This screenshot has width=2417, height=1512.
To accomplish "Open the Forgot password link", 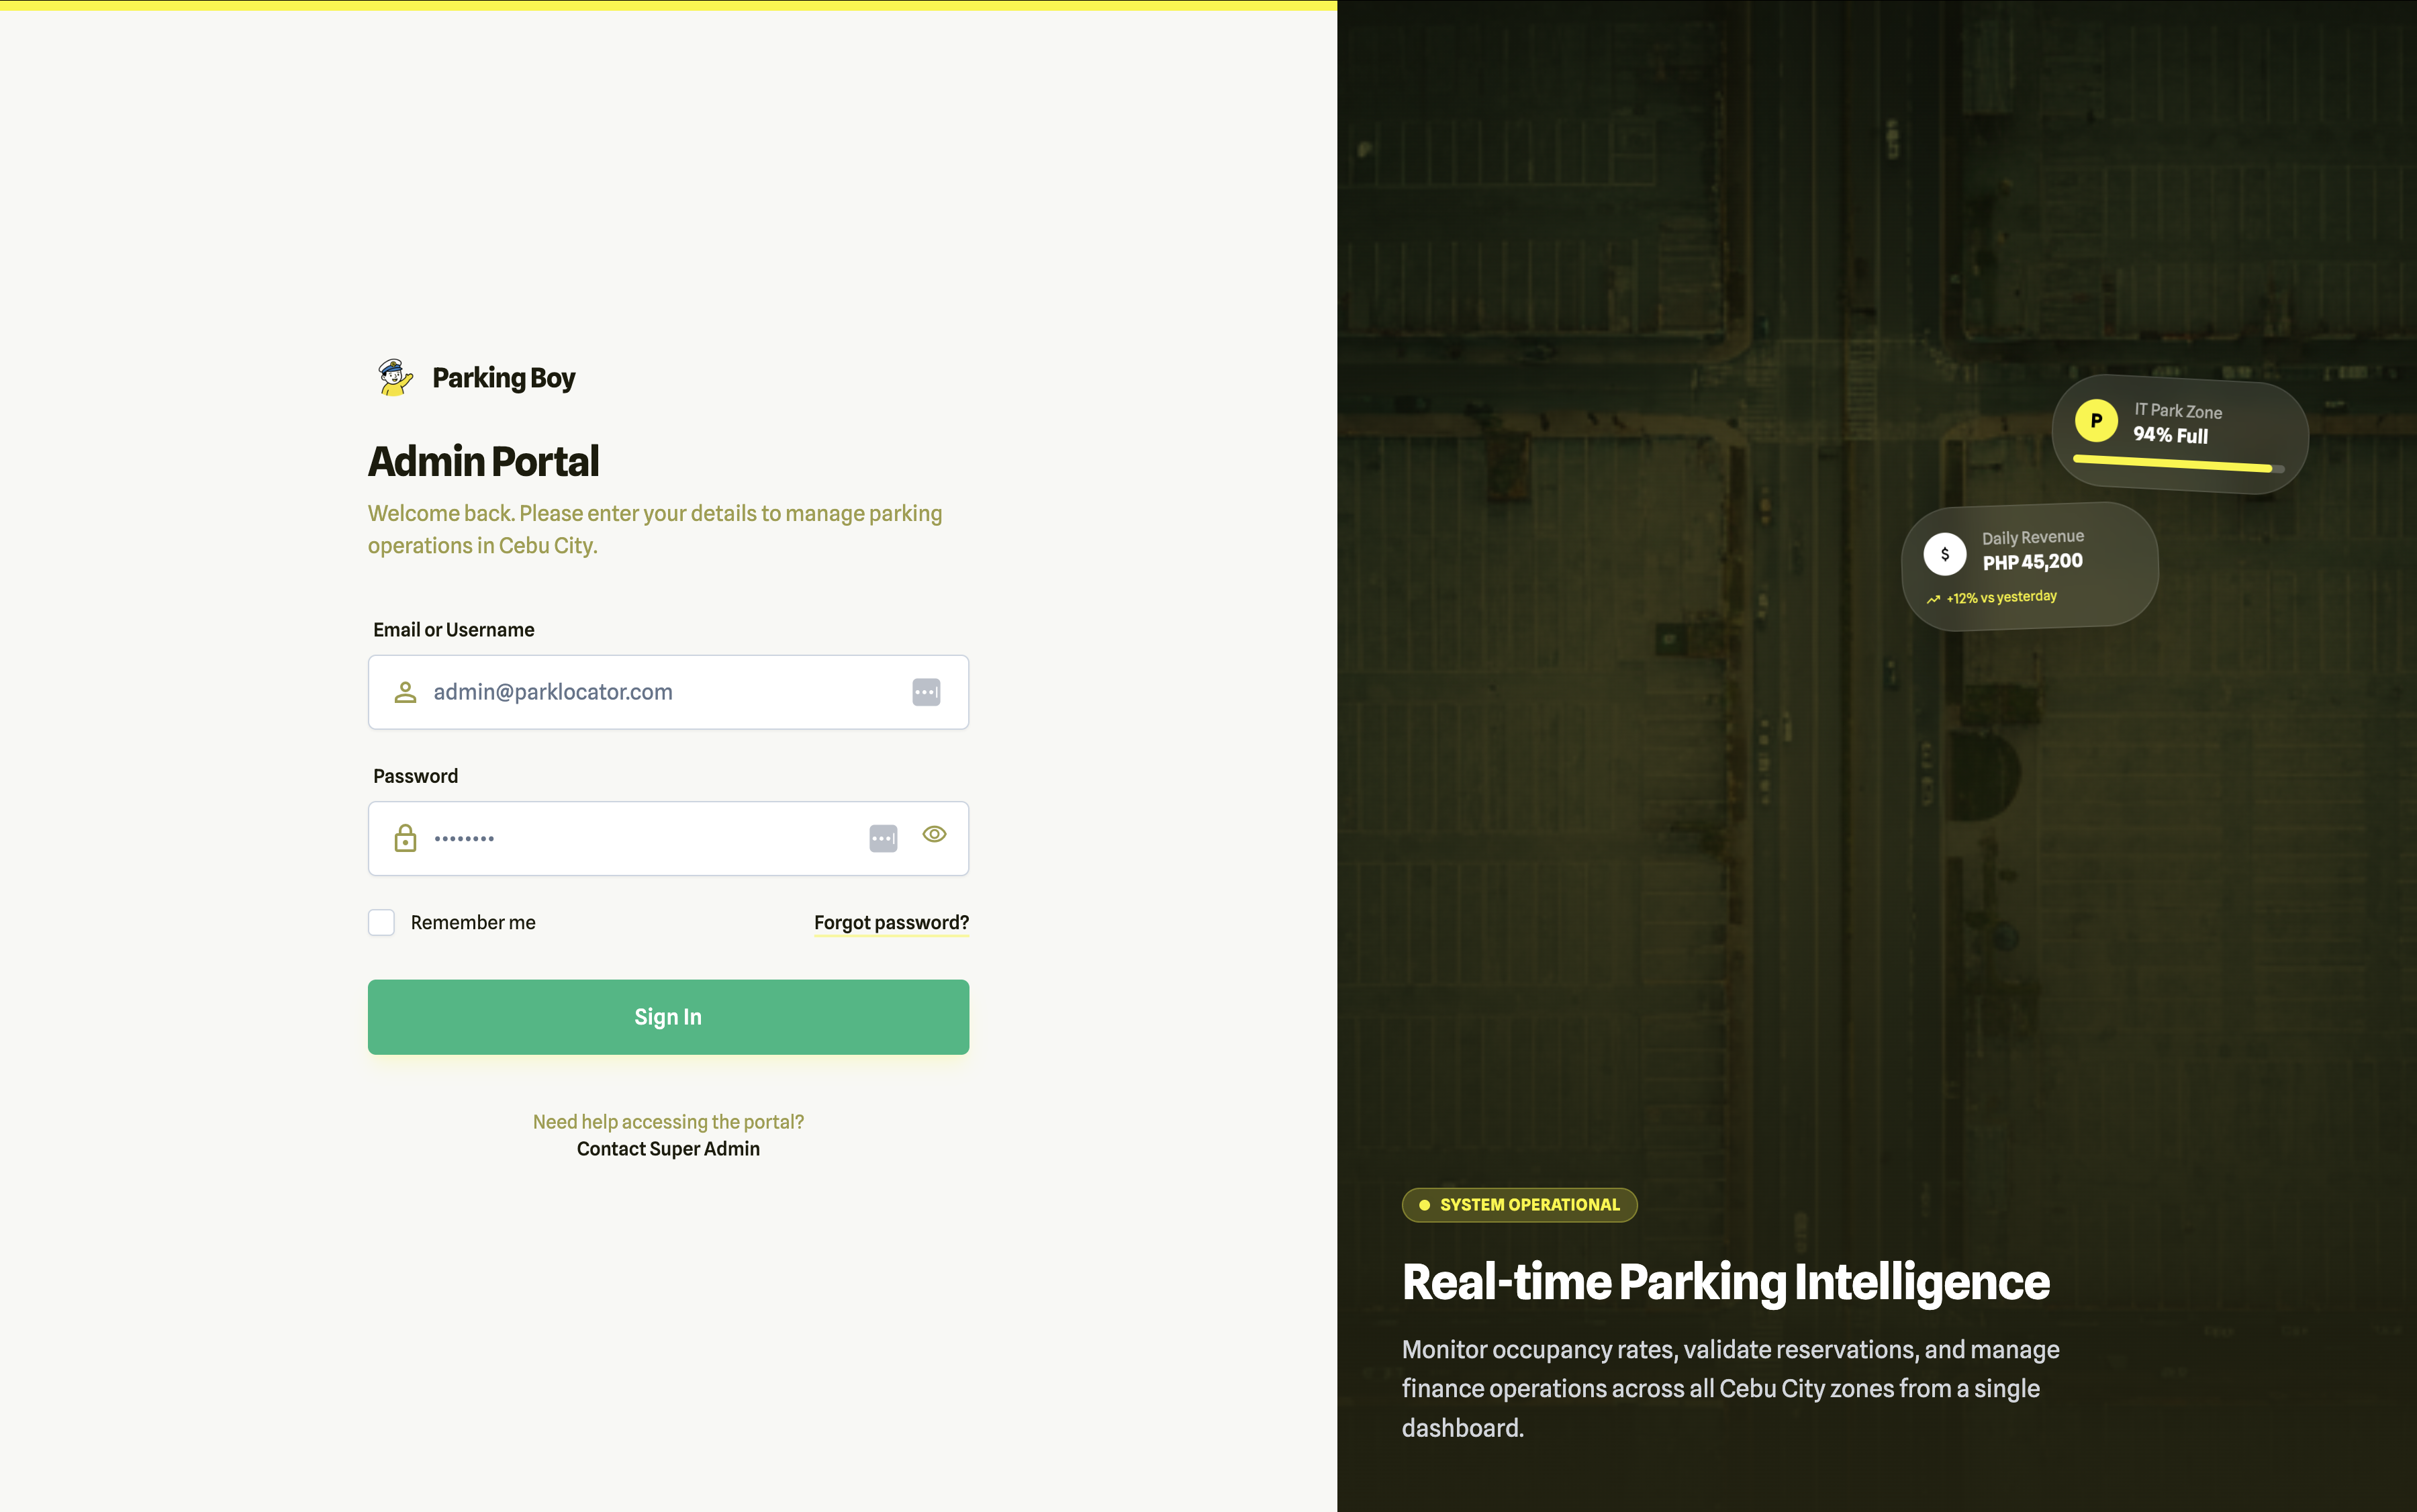I will 891,922.
